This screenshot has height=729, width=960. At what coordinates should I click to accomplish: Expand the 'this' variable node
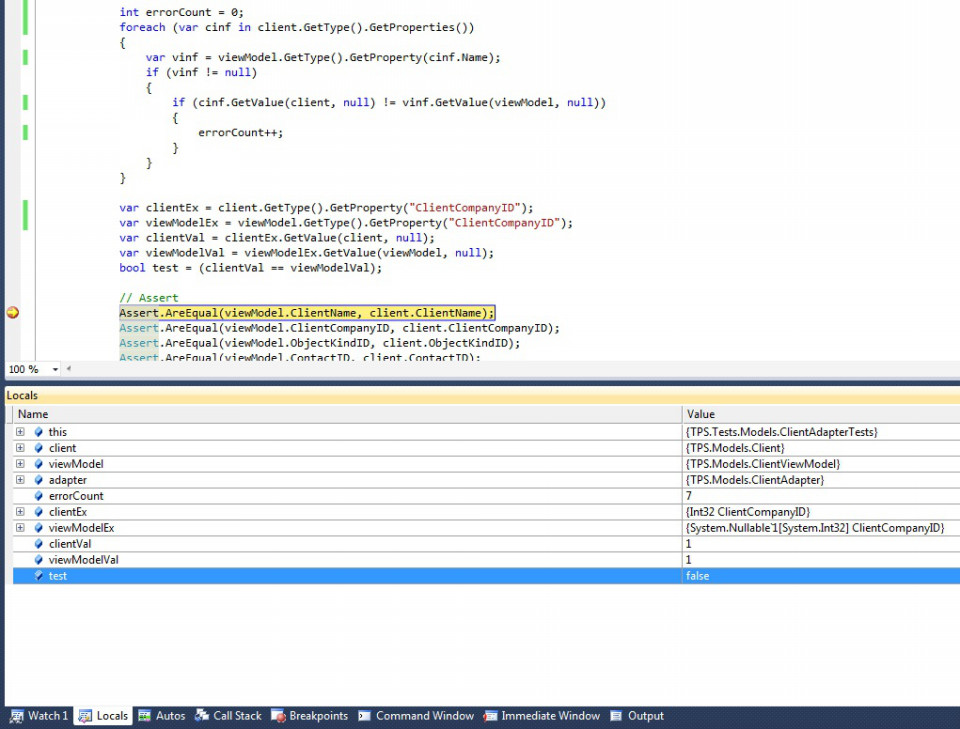click(x=20, y=432)
